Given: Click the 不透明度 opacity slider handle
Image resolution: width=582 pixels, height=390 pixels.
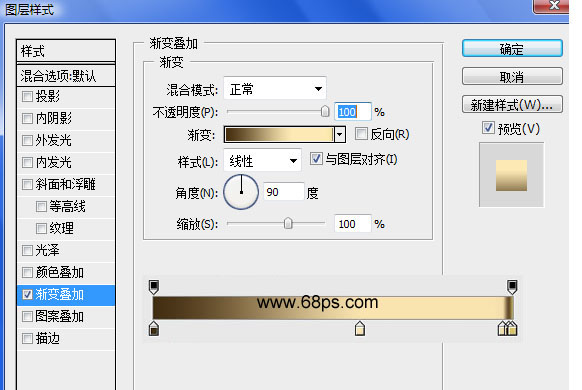Looking at the screenshot, I should (325, 111).
